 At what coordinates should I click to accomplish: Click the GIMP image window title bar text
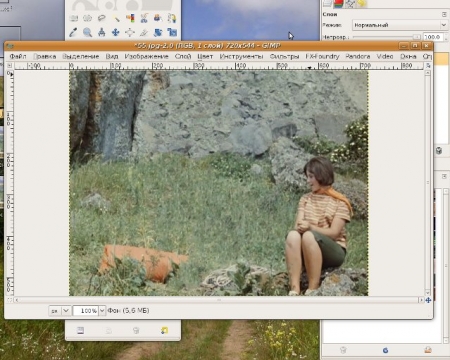coord(207,46)
